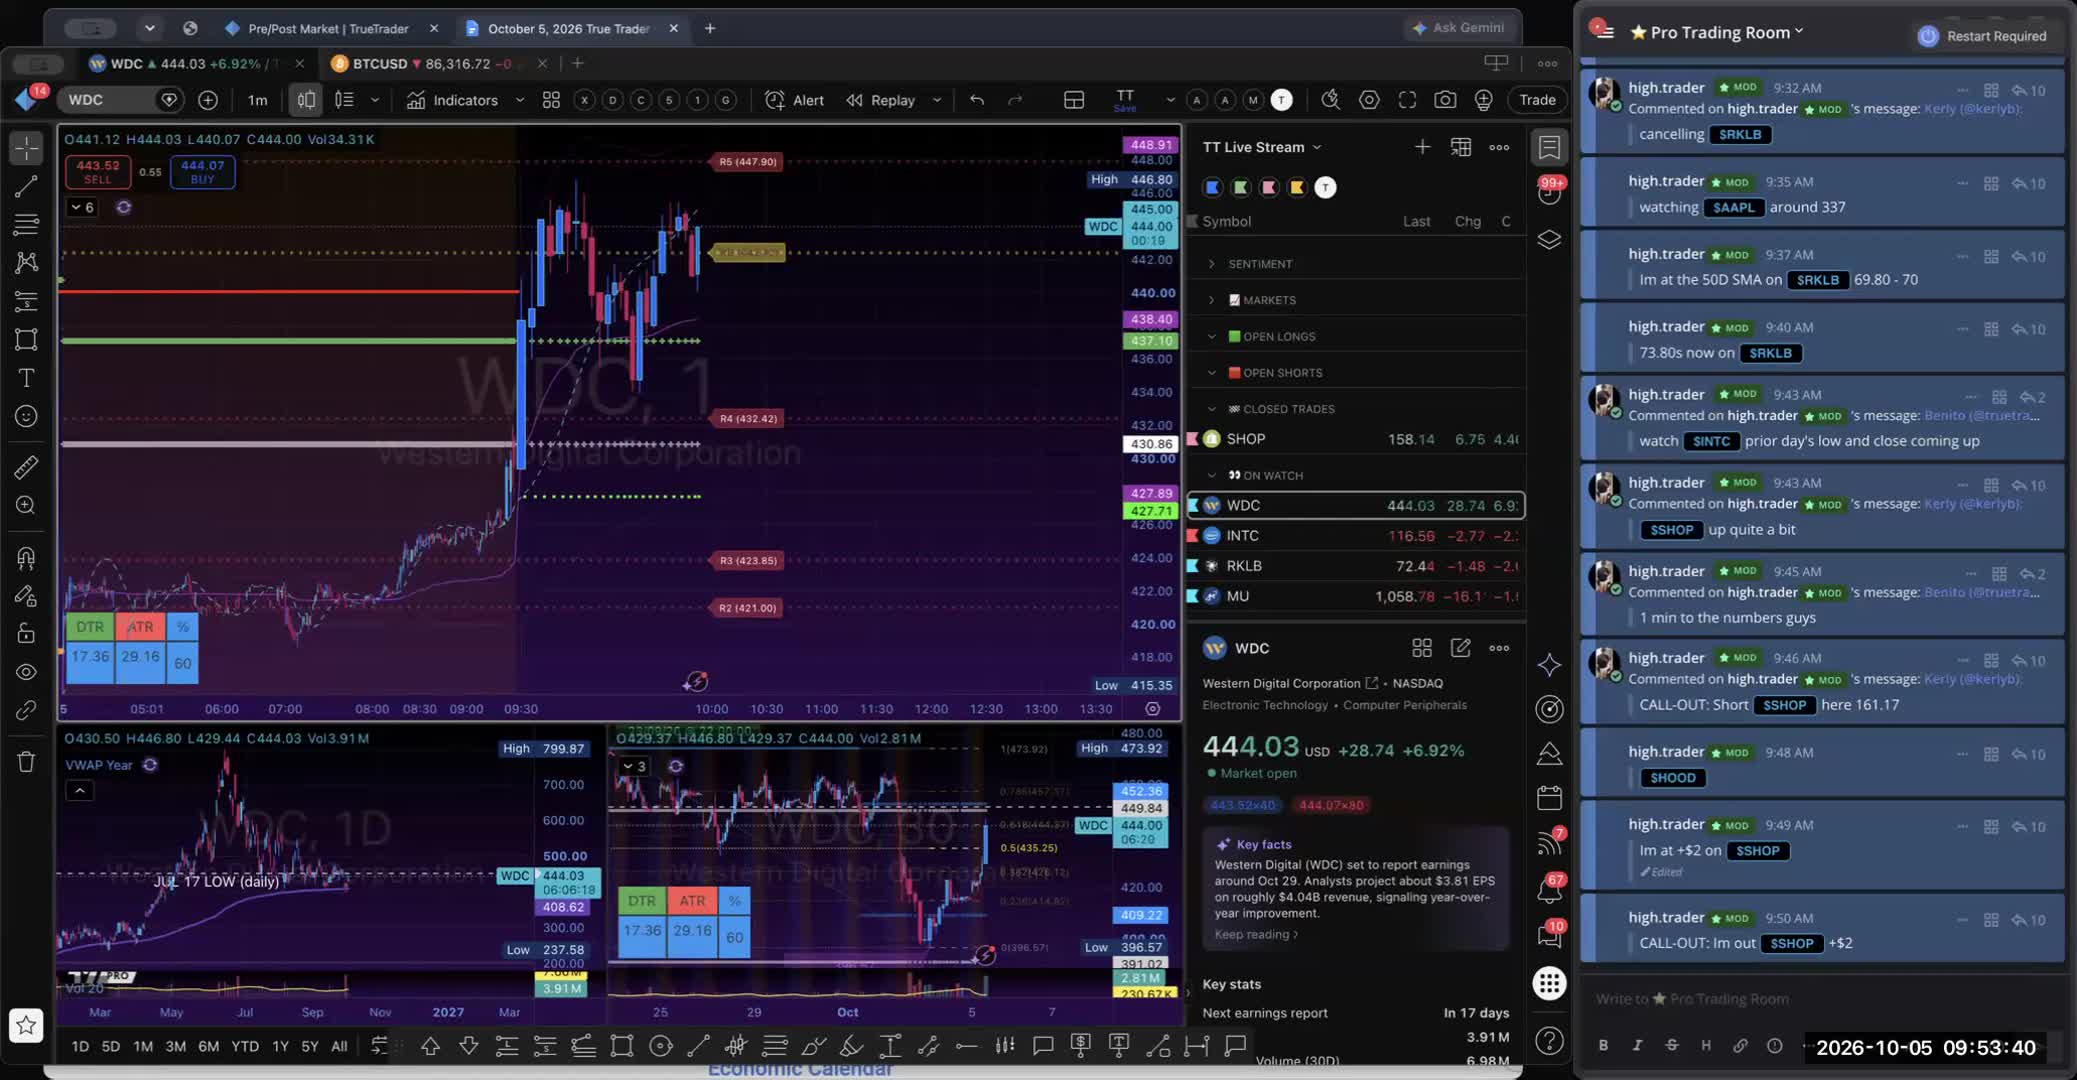This screenshot has height=1080, width=2077.
Task: Select the trend line drawing tool
Action: pyautogui.click(x=26, y=186)
